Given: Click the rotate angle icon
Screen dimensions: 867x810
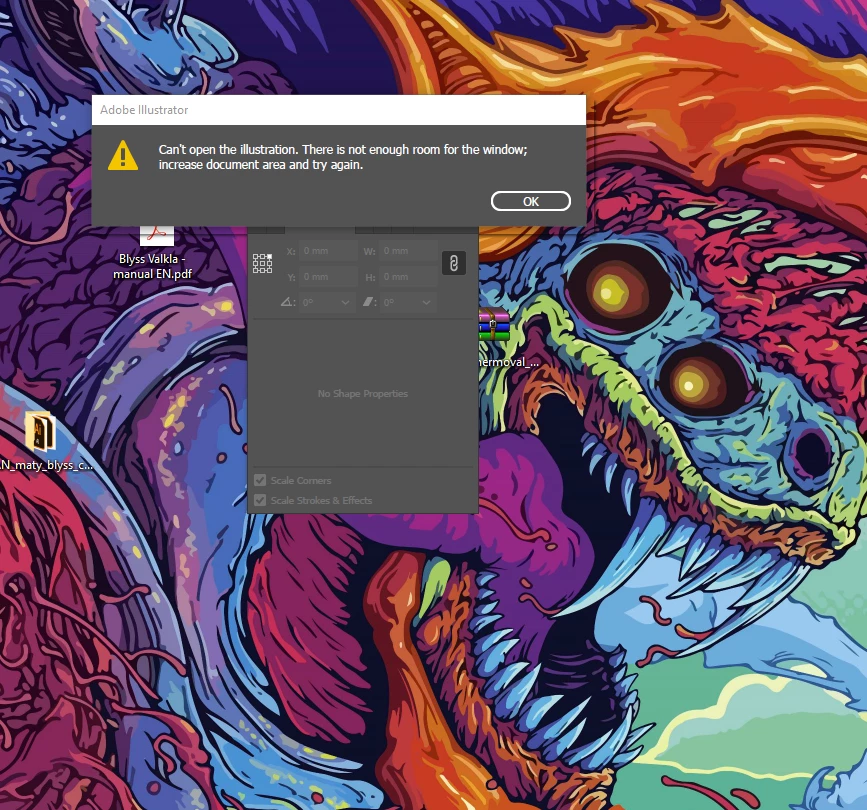Looking at the screenshot, I should tap(287, 302).
